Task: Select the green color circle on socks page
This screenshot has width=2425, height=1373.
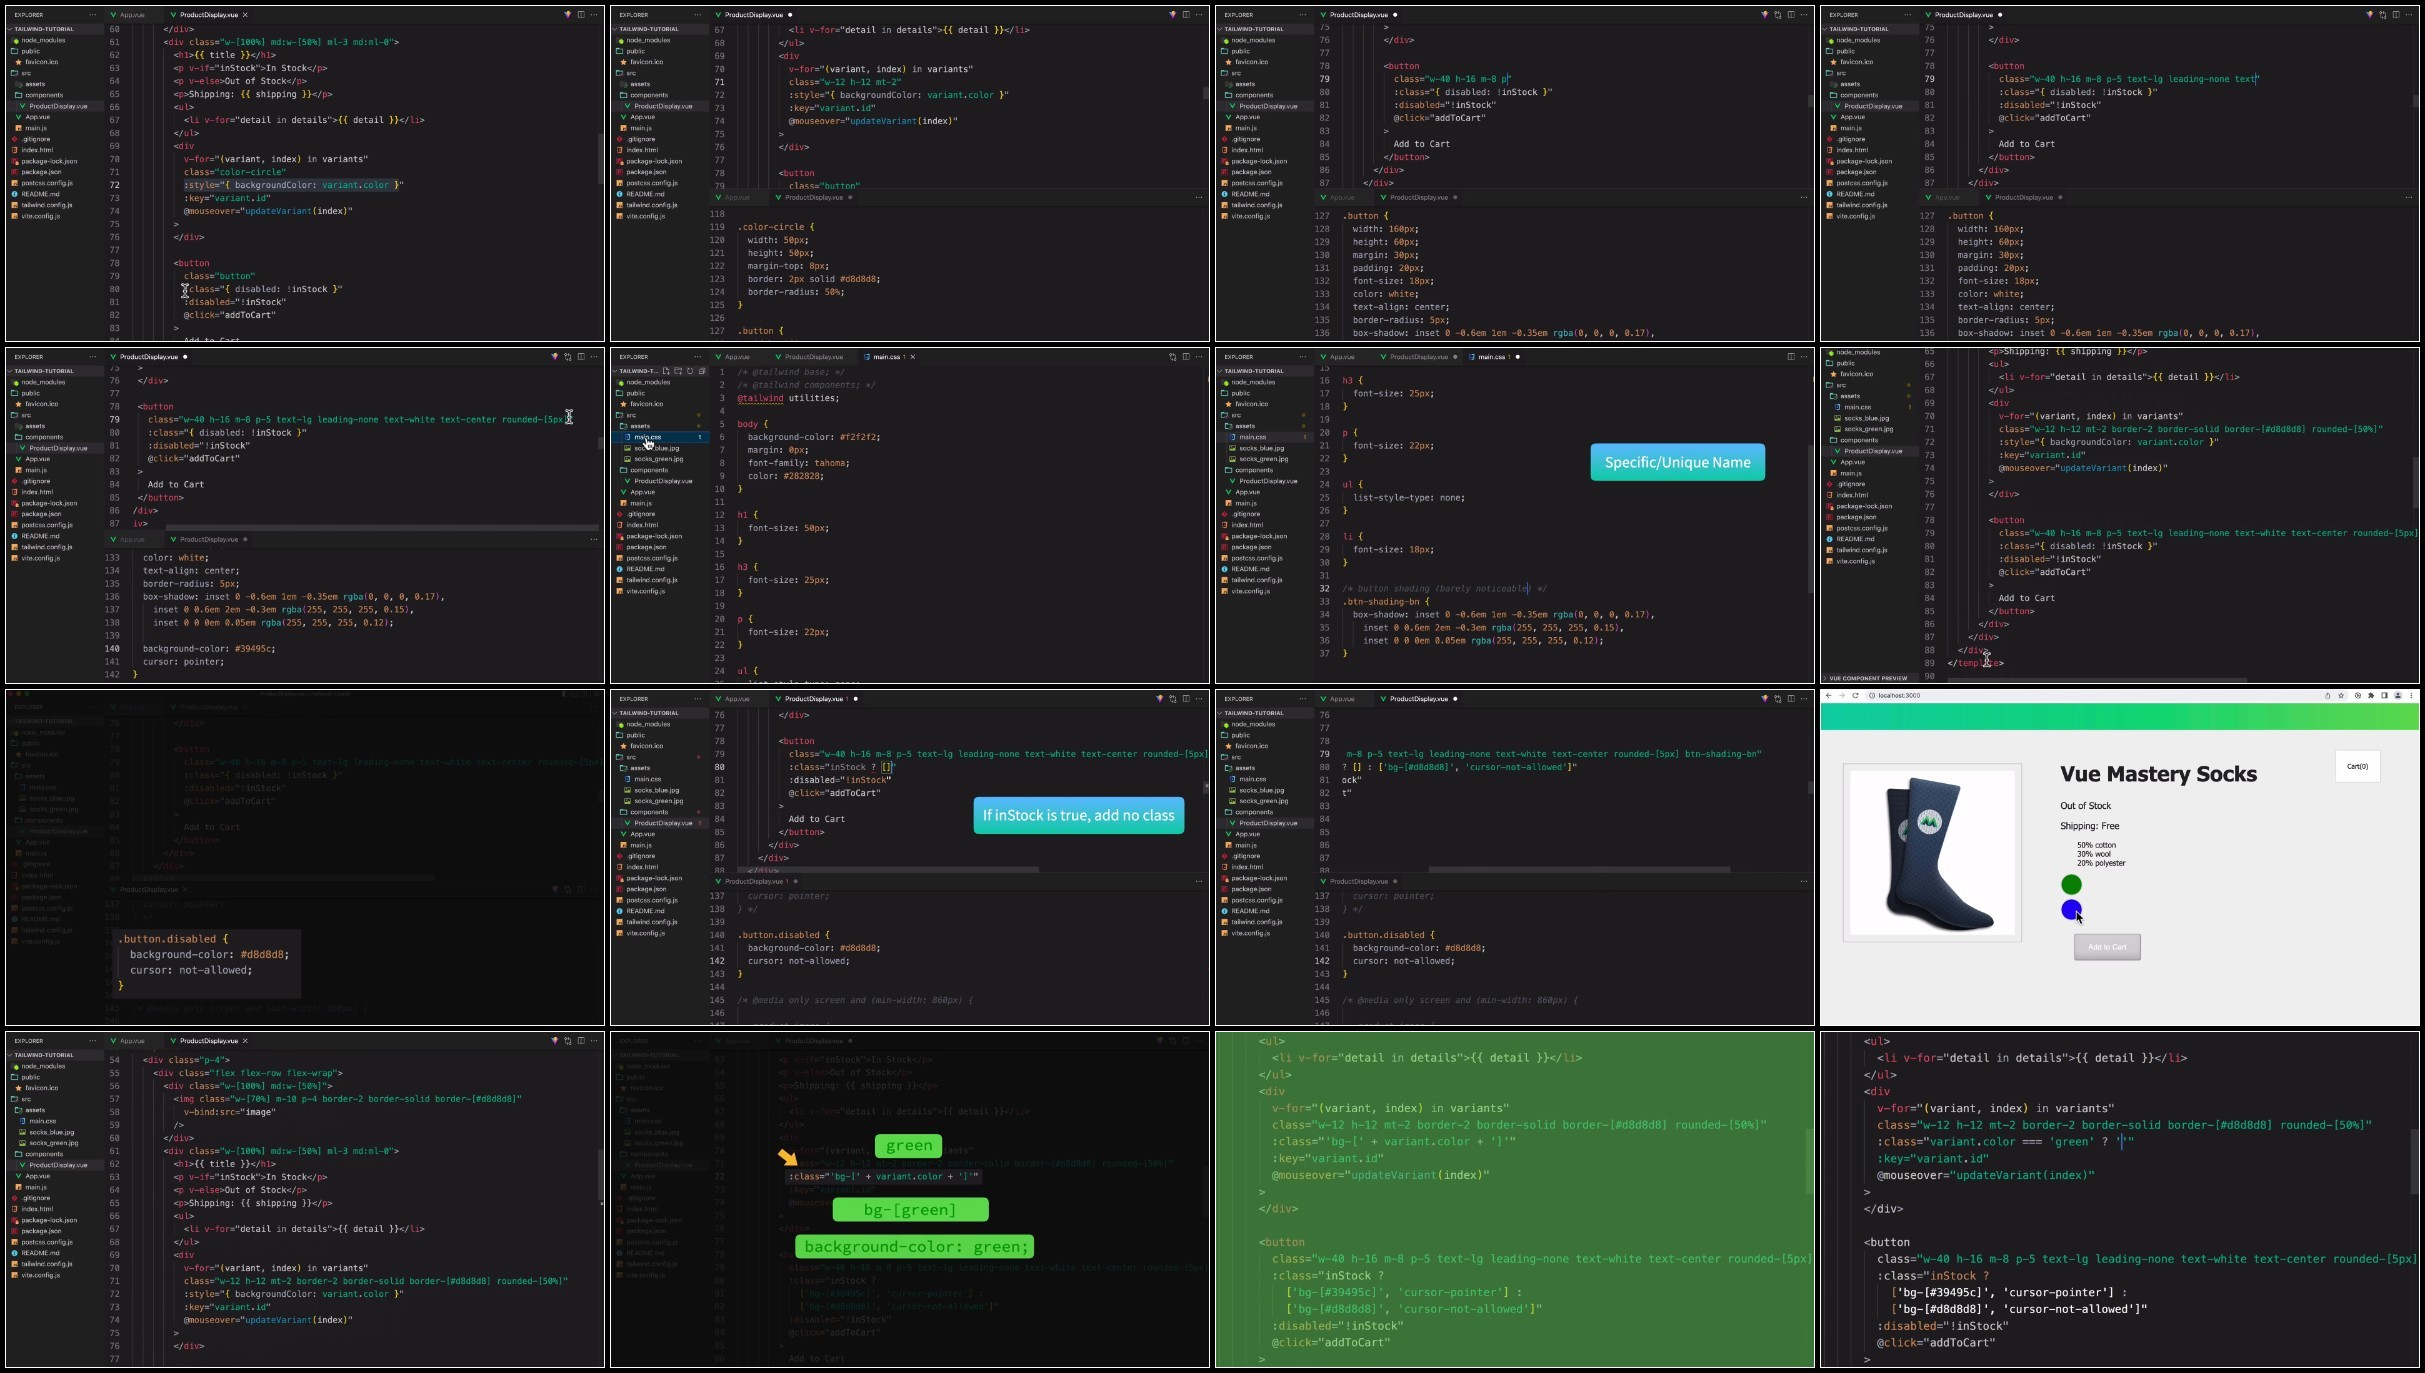Action: pos(2071,884)
